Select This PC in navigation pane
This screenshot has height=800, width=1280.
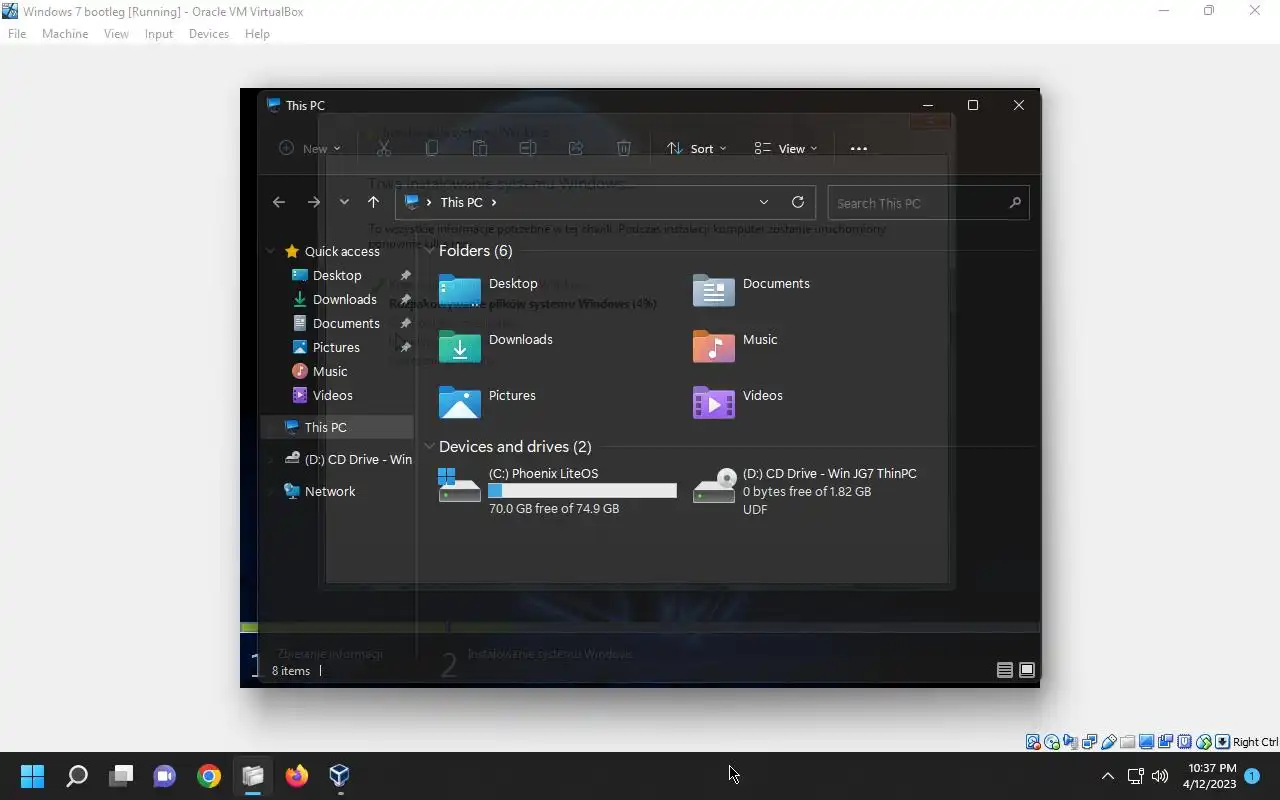(337, 427)
